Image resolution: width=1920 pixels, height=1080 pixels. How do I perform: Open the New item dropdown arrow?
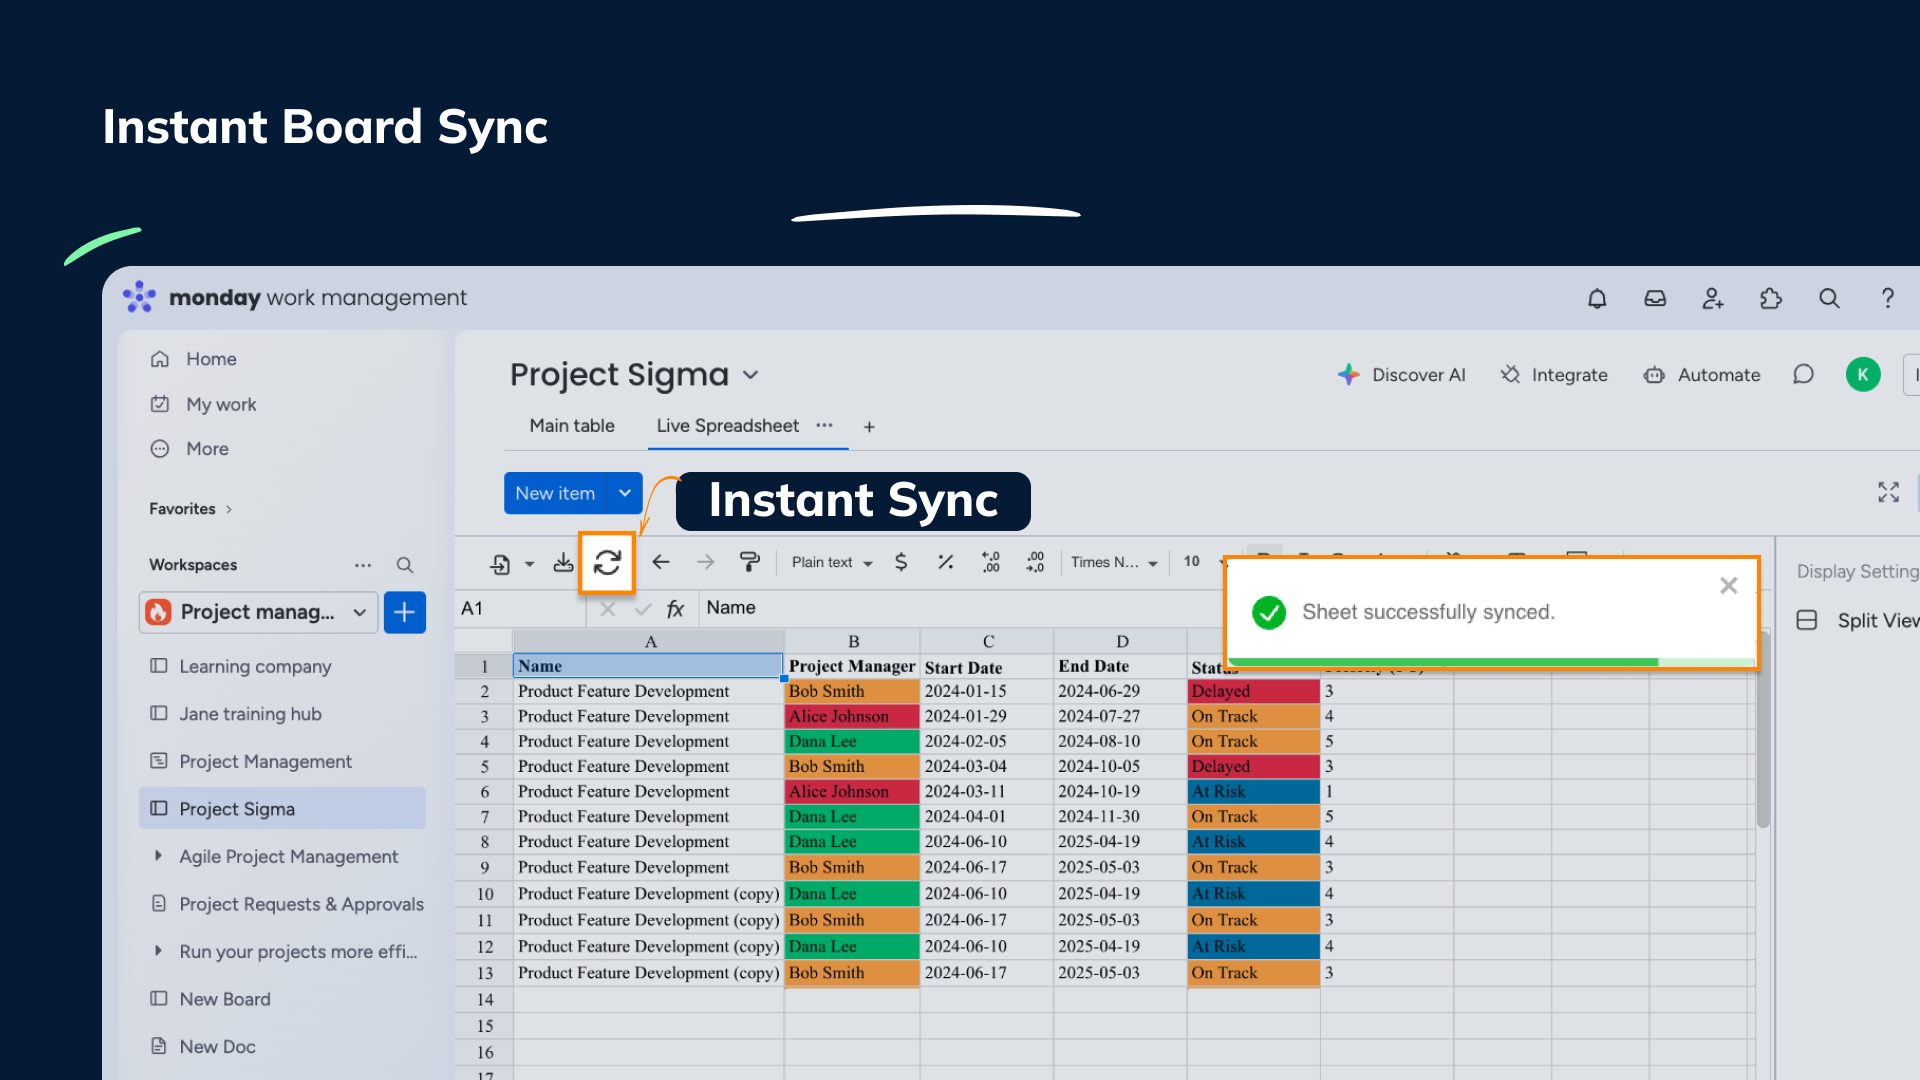(x=625, y=493)
